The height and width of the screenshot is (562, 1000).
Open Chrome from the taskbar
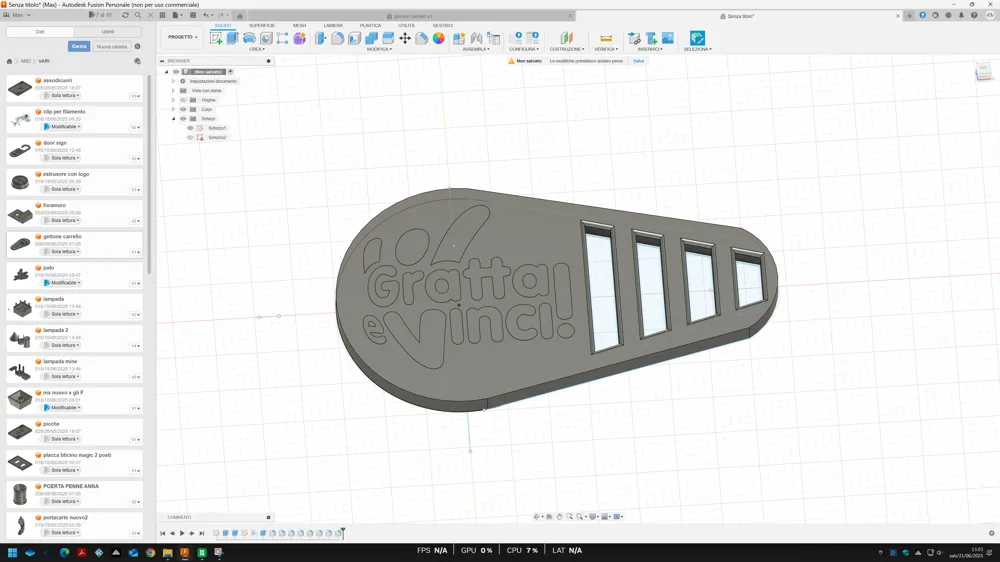point(151,552)
